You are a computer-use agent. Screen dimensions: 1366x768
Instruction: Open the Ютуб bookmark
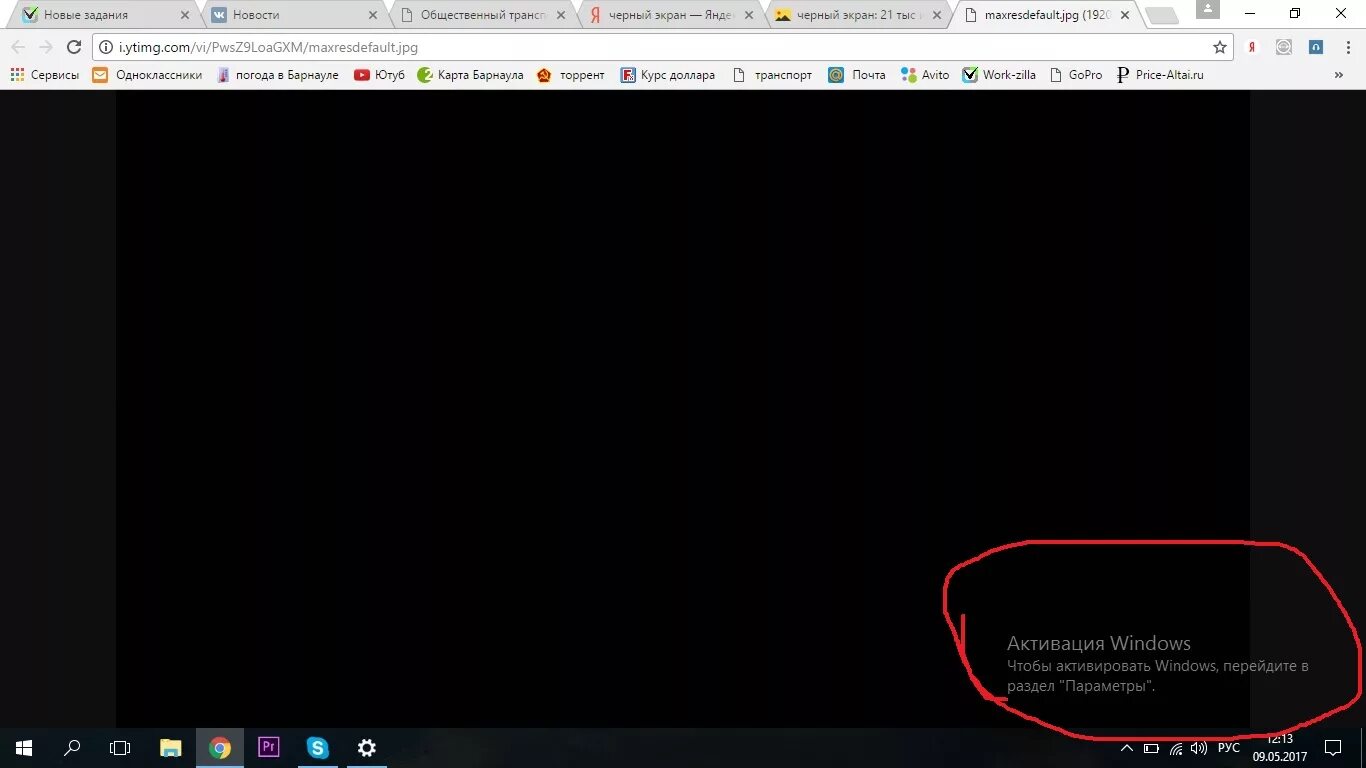click(379, 75)
